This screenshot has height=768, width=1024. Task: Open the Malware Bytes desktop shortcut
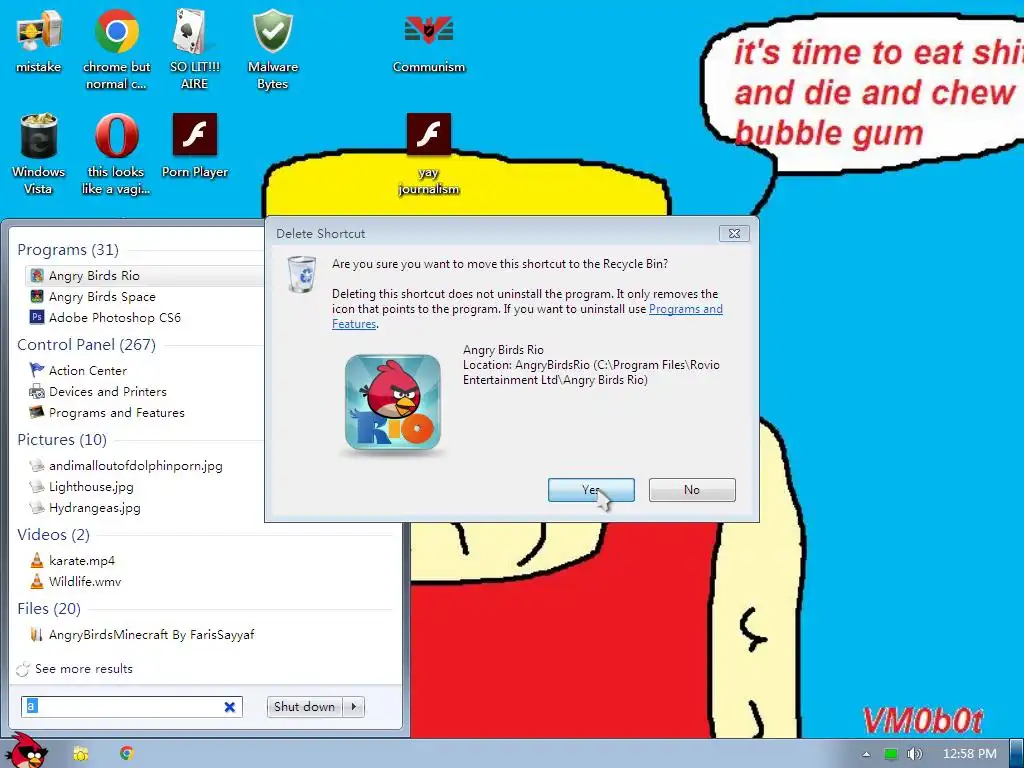(x=272, y=49)
